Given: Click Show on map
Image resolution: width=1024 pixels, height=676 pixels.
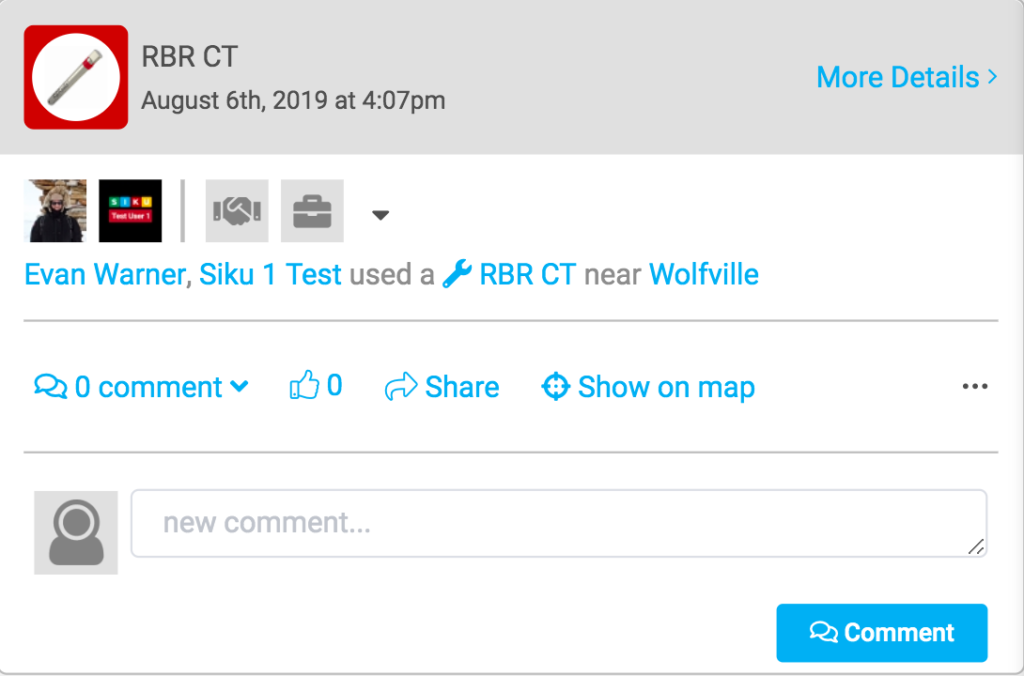Looking at the screenshot, I should (648, 387).
